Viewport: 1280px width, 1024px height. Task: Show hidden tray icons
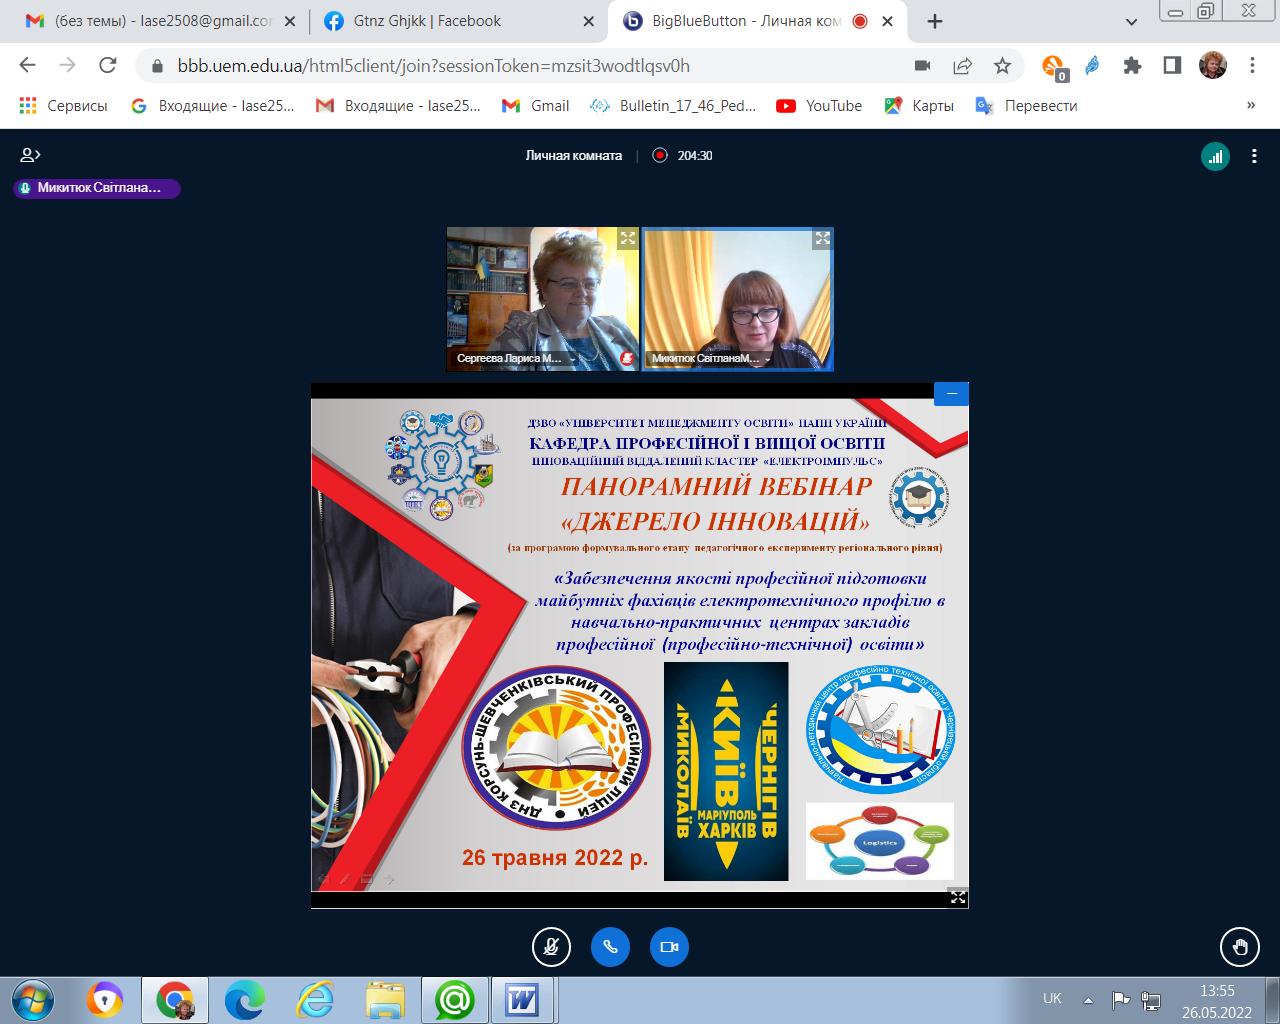click(x=1088, y=999)
